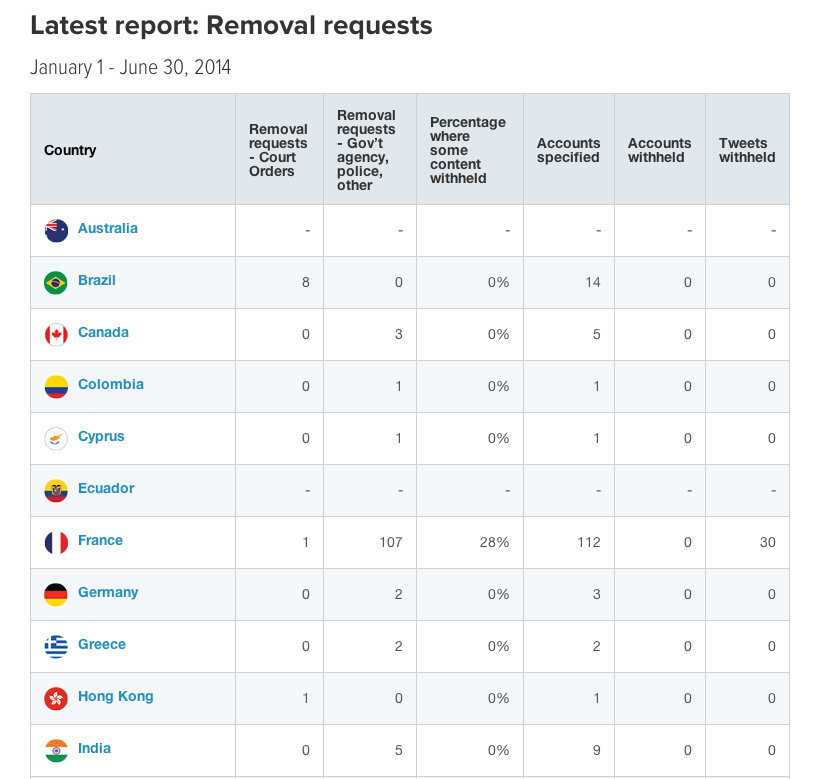
Task: Click the Cyprus flag icon
Action: (x=56, y=439)
